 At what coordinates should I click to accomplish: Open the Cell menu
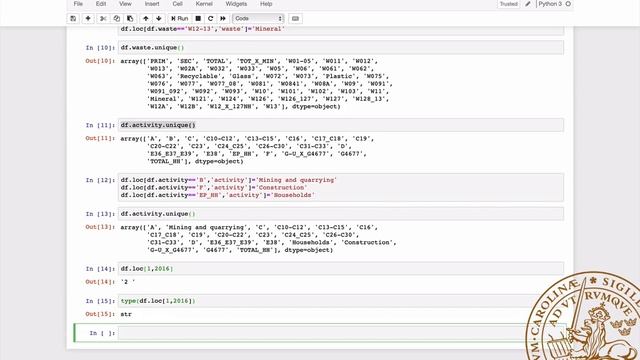[178, 4]
